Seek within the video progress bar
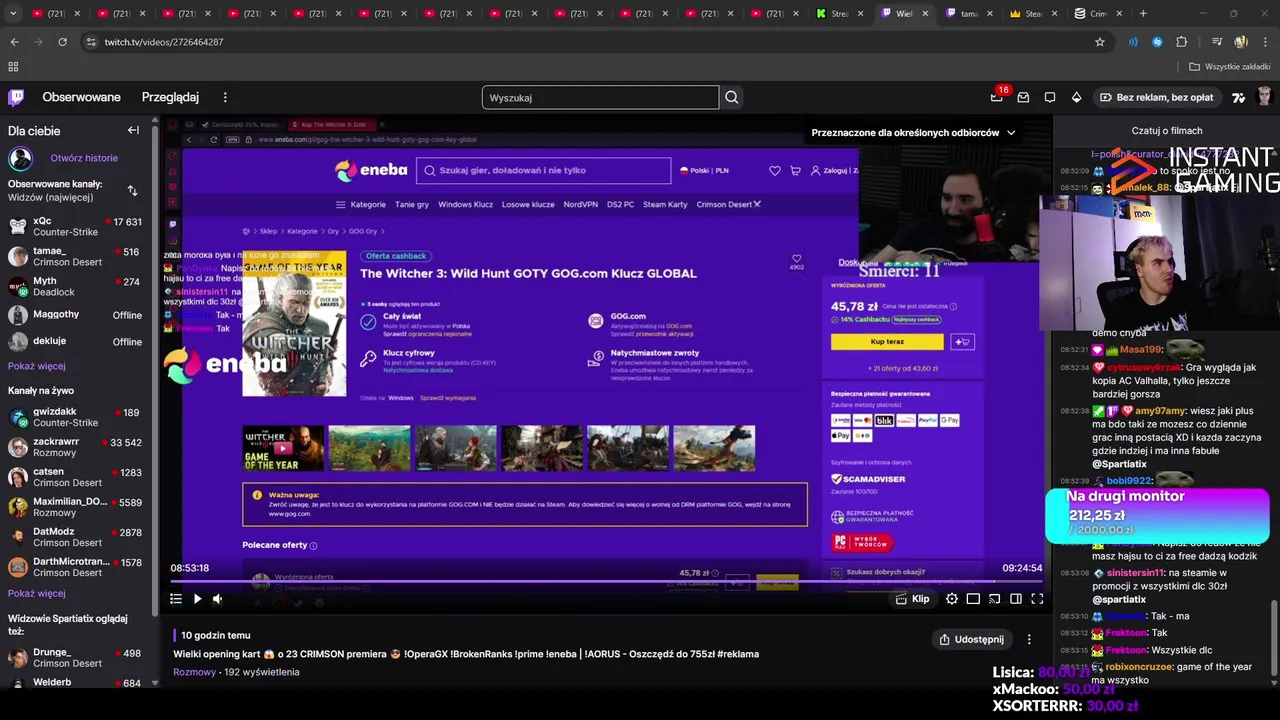Viewport: 1280px width, 720px height. (607, 580)
